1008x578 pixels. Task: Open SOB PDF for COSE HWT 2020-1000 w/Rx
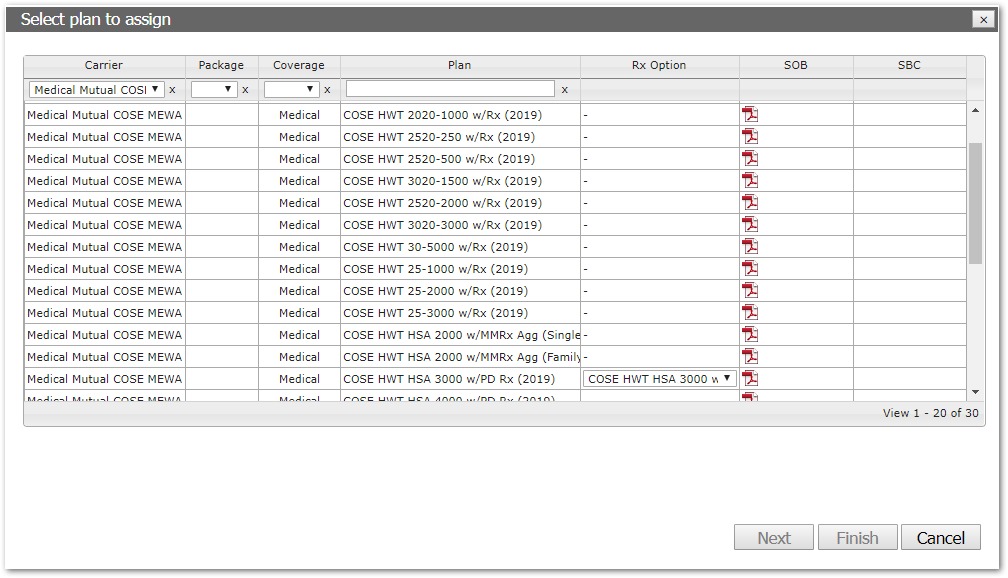click(750, 114)
